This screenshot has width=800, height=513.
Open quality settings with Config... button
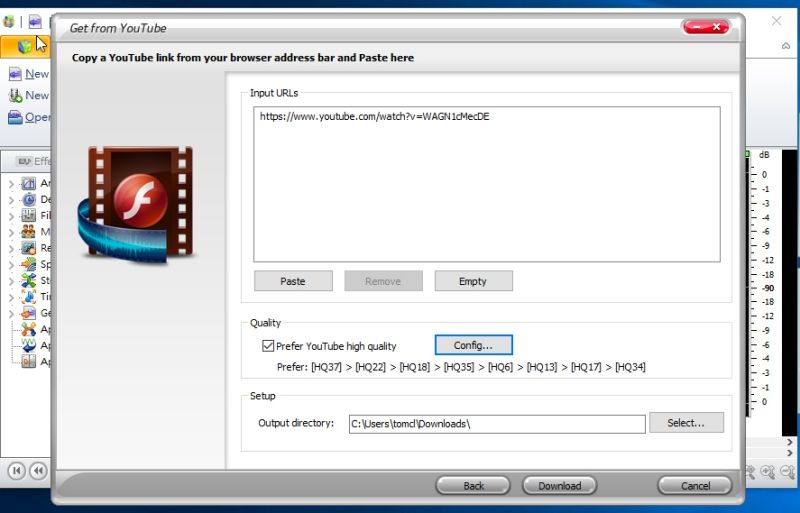473,345
